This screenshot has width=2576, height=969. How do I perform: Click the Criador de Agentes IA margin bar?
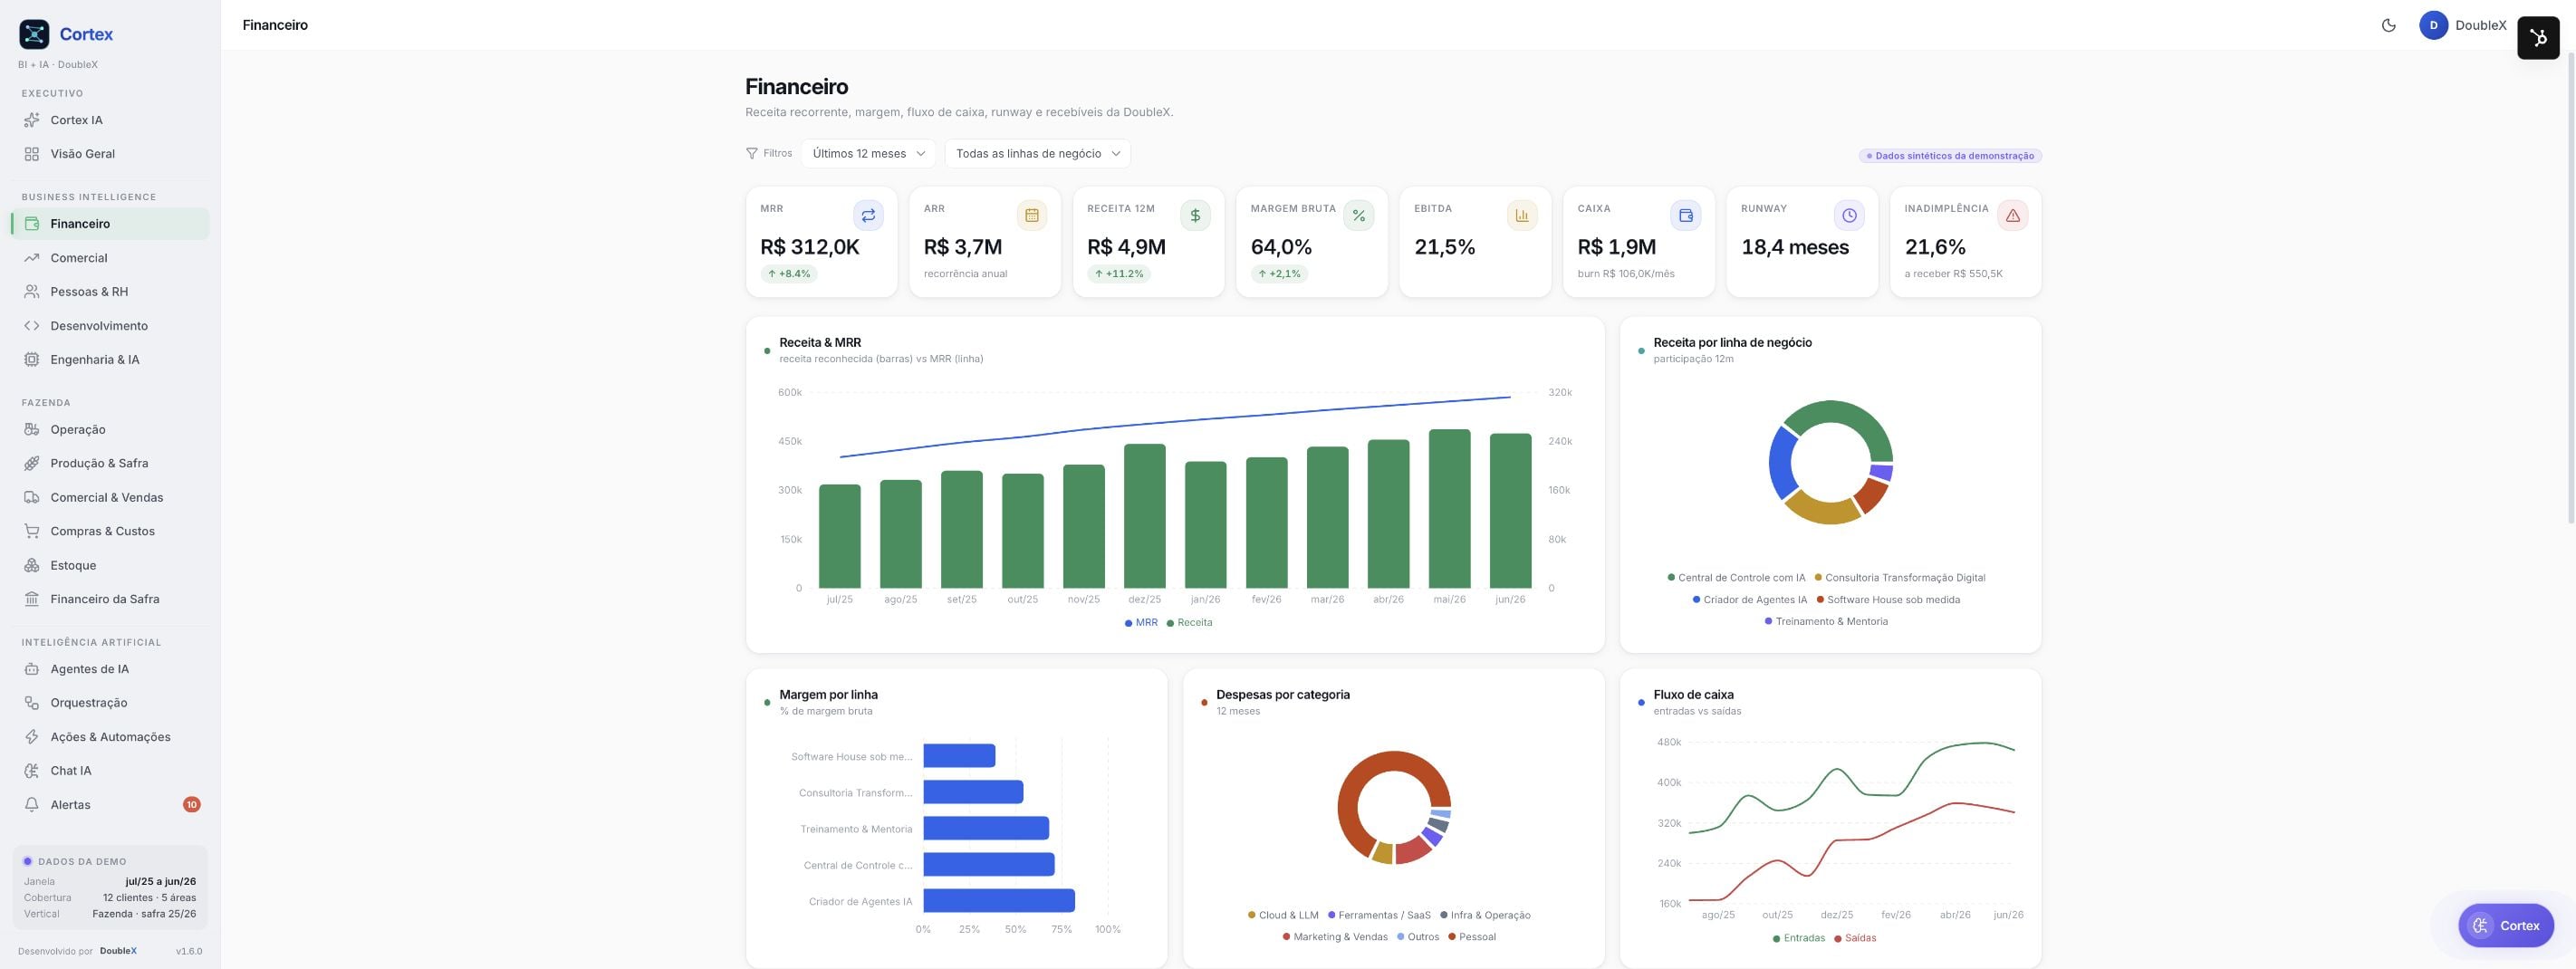[998, 901]
